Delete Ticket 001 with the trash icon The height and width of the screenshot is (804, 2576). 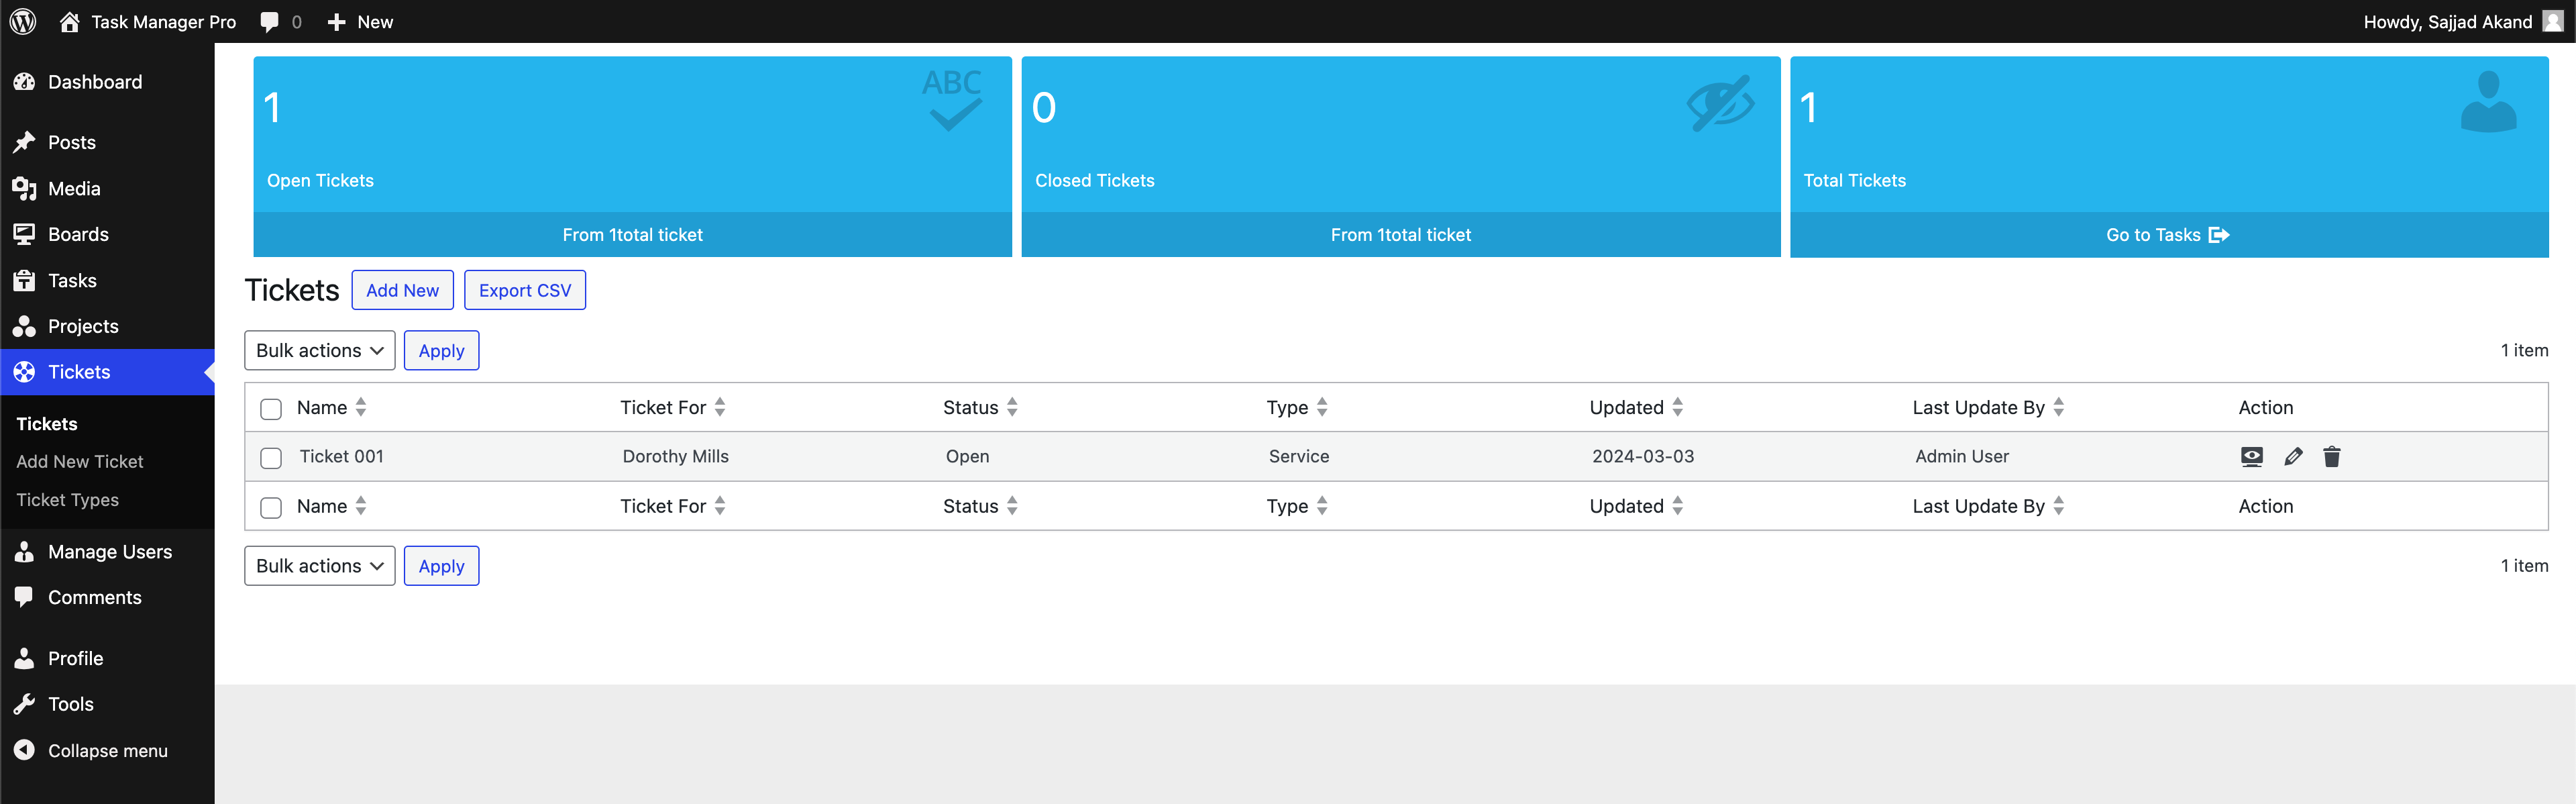[2332, 456]
